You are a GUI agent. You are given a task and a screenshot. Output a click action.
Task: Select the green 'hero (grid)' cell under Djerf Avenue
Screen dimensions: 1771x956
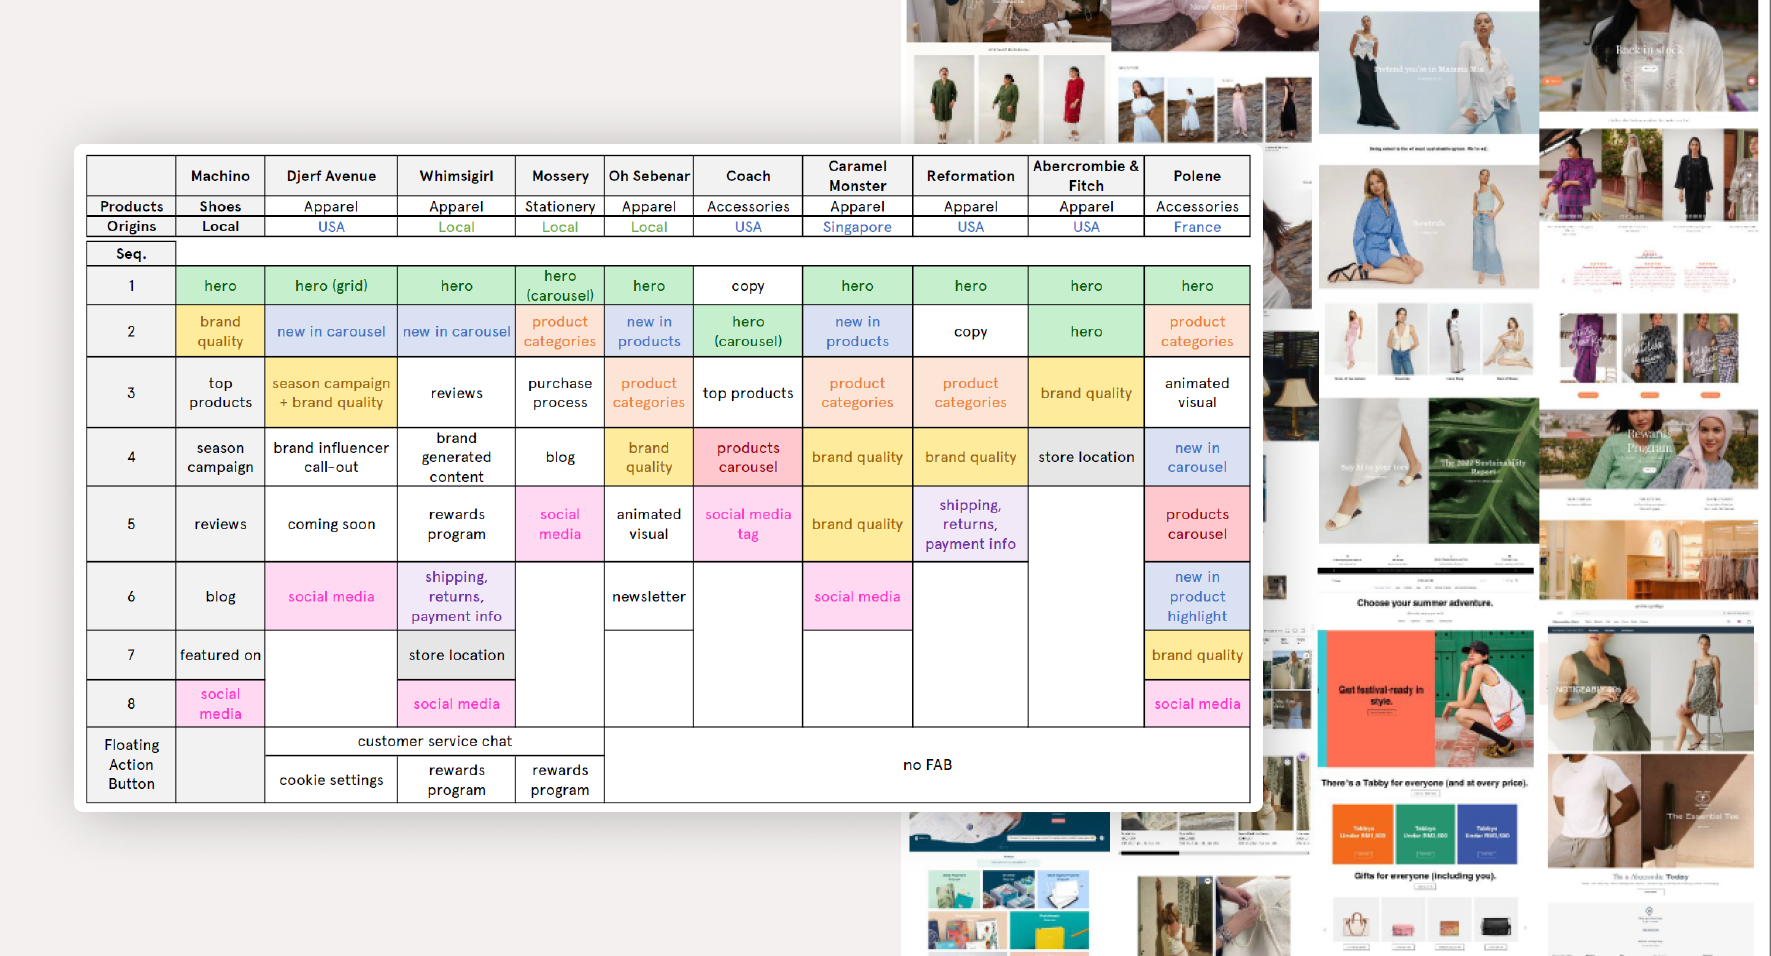tap(331, 285)
